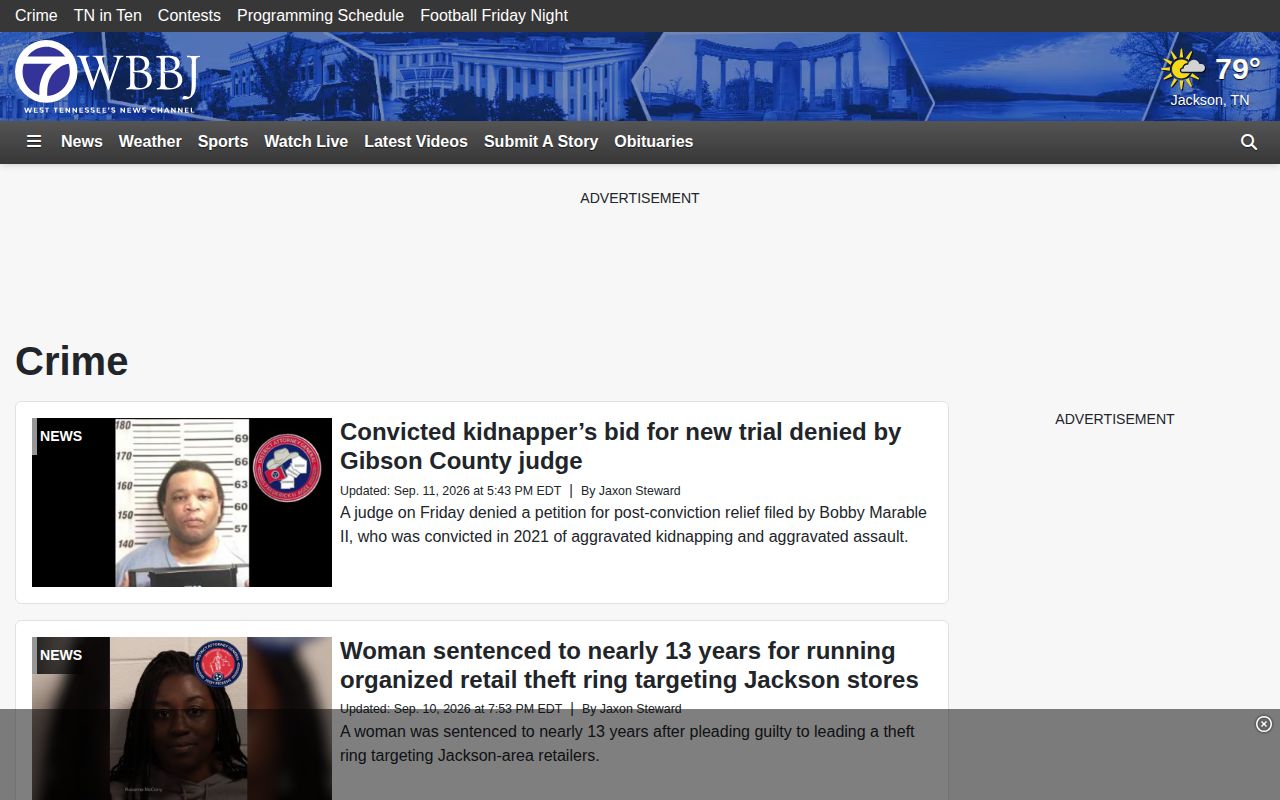Close the bottom overlay ad banner
The height and width of the screenshot is (800, 1280).
1264,724
